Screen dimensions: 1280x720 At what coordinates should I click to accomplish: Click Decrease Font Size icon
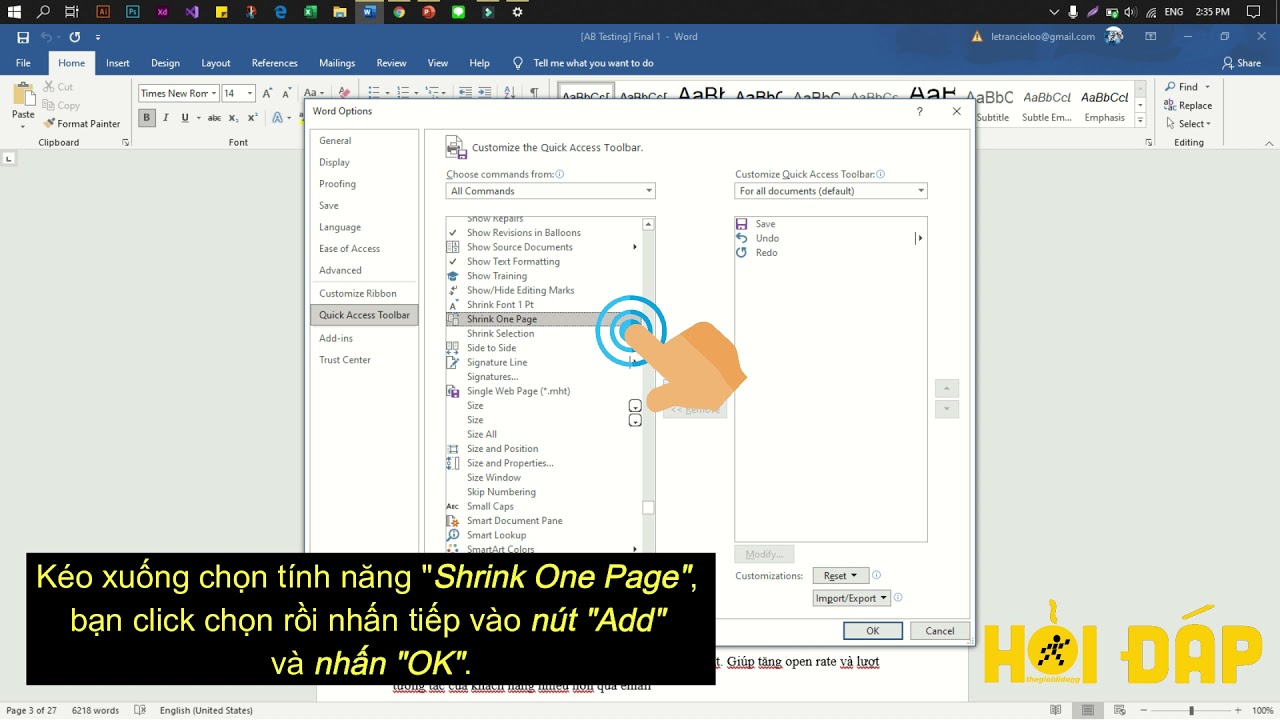point(286,93)
